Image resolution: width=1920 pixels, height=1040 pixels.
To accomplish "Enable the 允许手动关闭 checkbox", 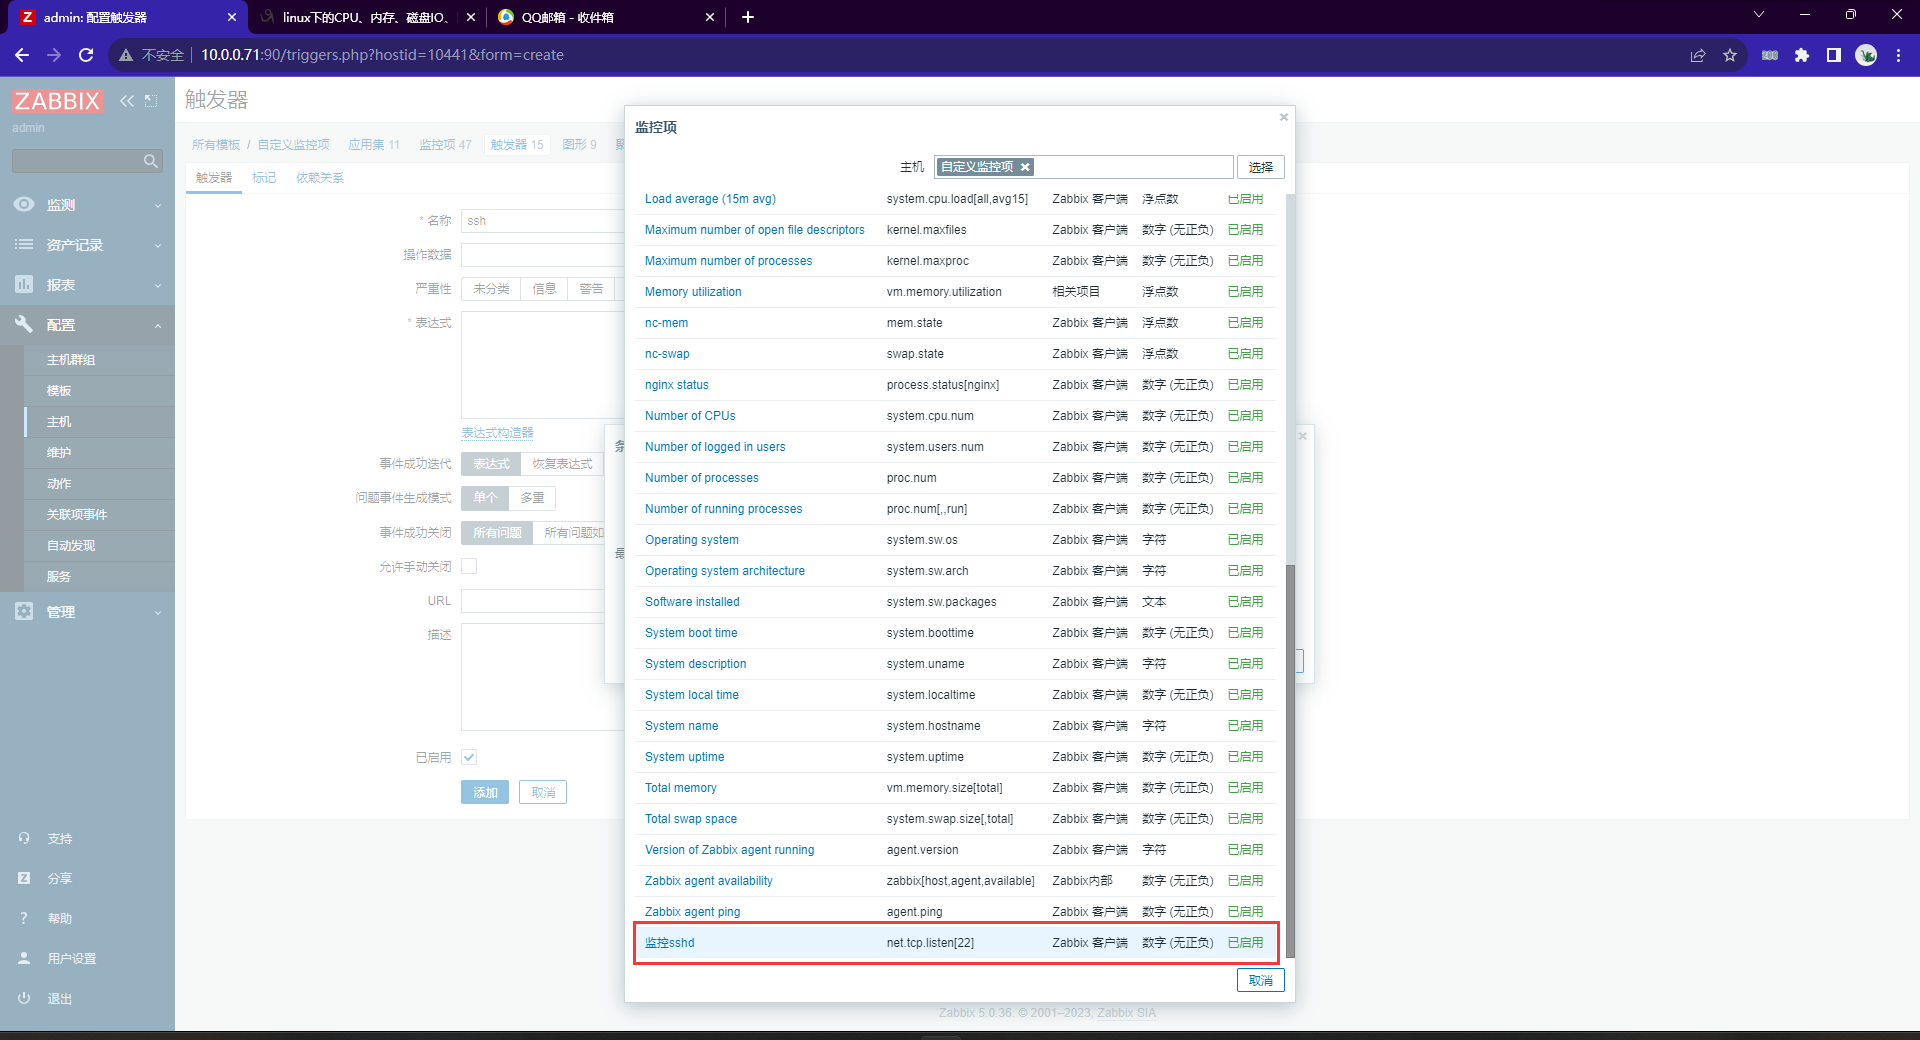I will click(469, 566).
